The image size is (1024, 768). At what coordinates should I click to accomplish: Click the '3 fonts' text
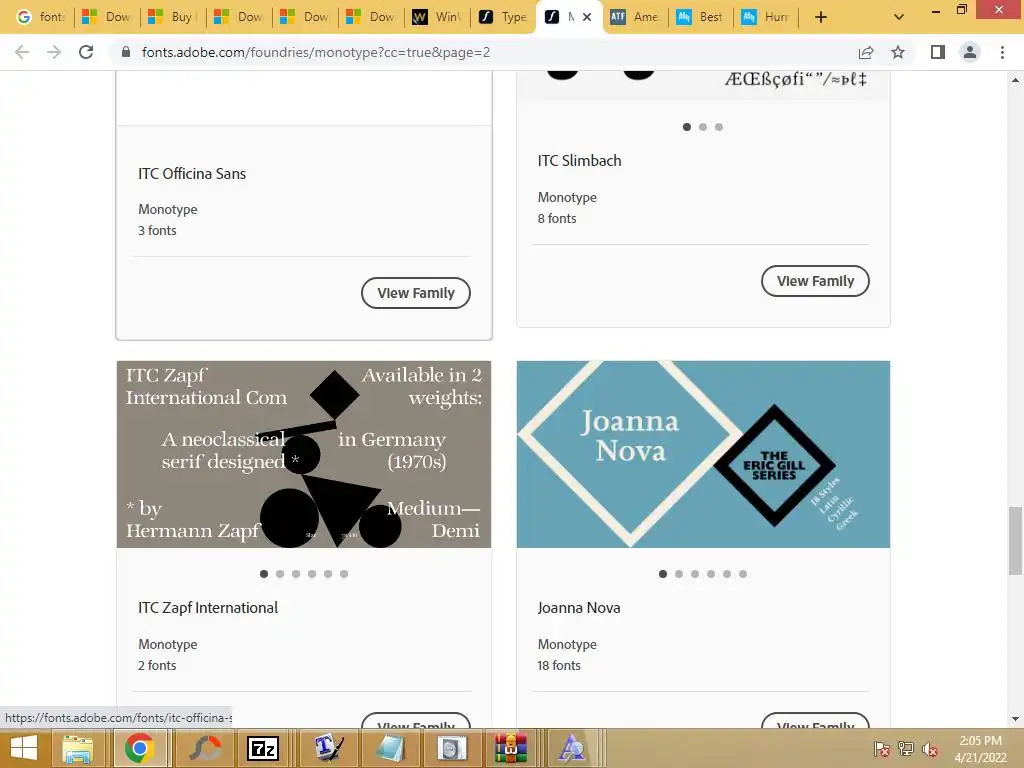(157, 231)
